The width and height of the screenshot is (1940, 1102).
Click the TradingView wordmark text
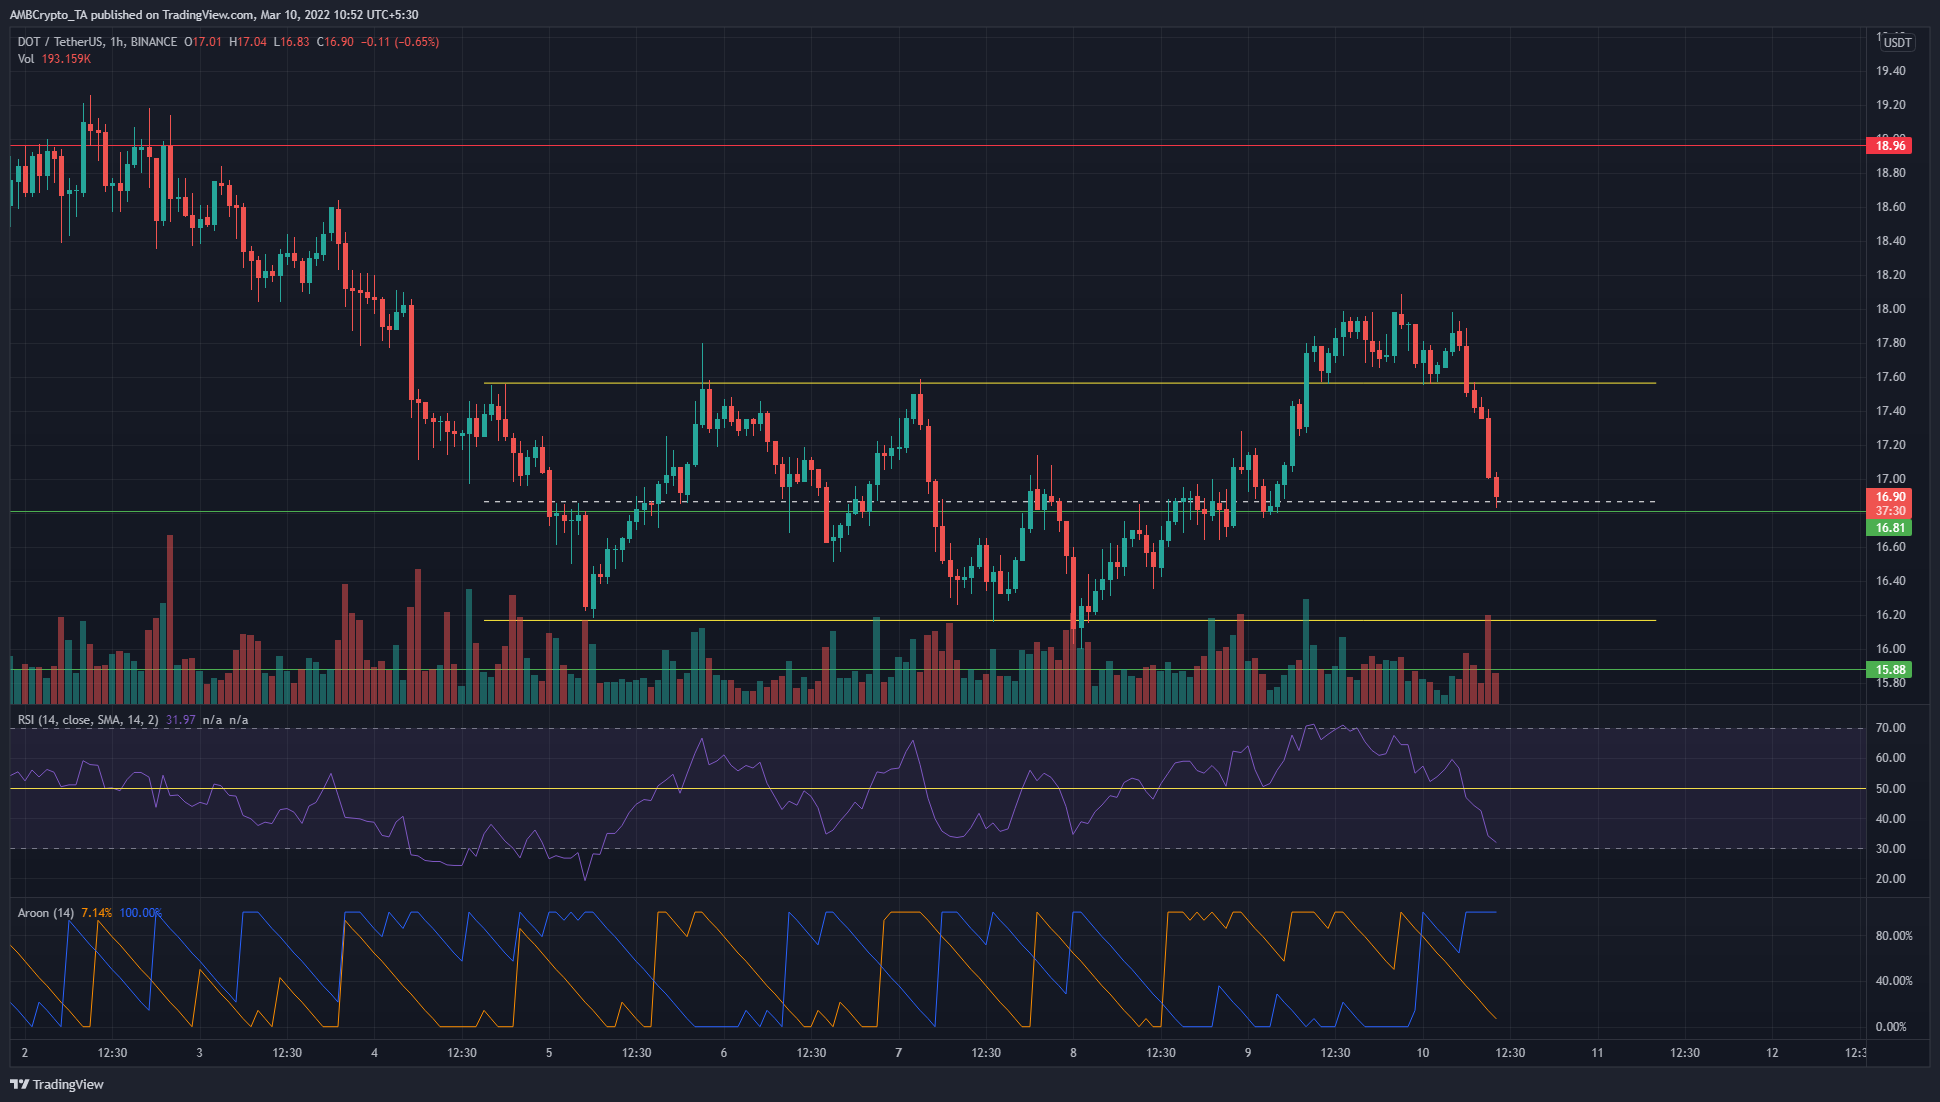[68, 1084]
